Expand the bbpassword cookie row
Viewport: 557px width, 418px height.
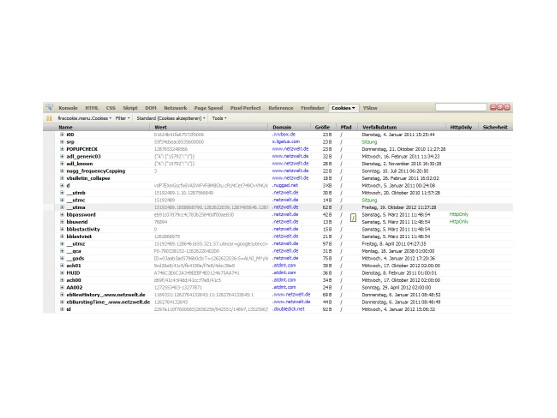[x=62, y=215]
